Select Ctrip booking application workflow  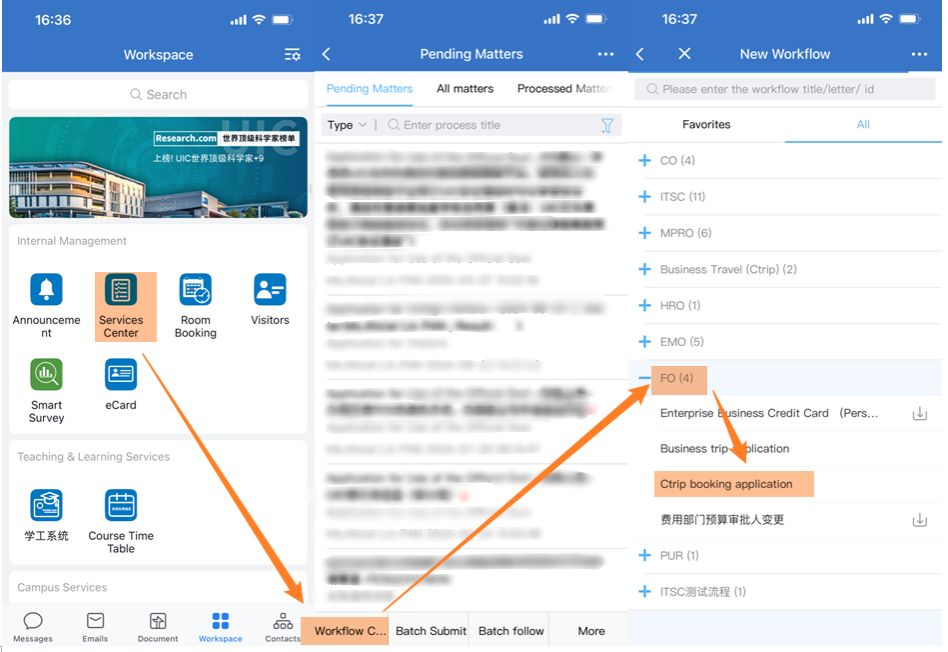pyautogui.click(x=727, y=484)
